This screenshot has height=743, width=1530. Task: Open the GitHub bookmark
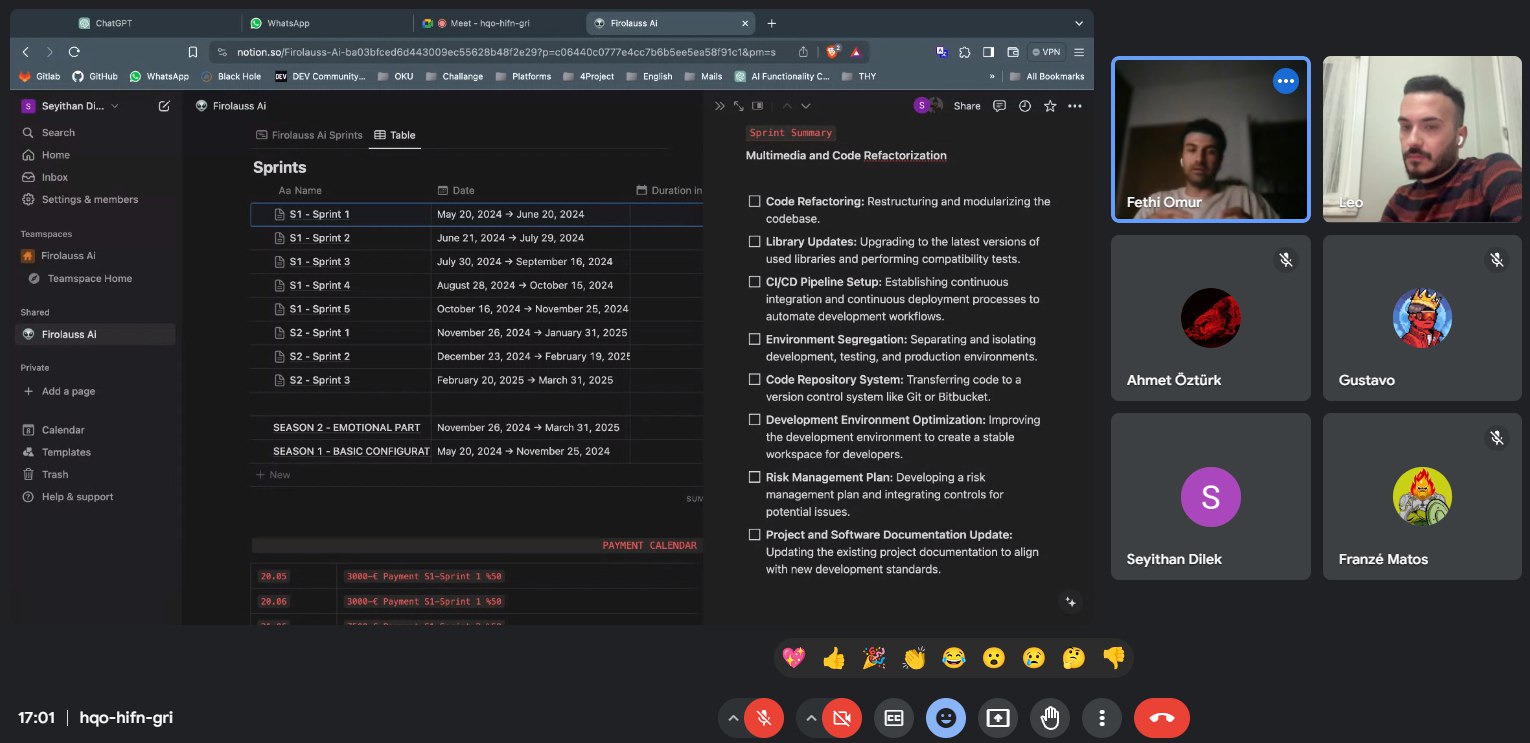pyautogui.click(x=95, y=76)
